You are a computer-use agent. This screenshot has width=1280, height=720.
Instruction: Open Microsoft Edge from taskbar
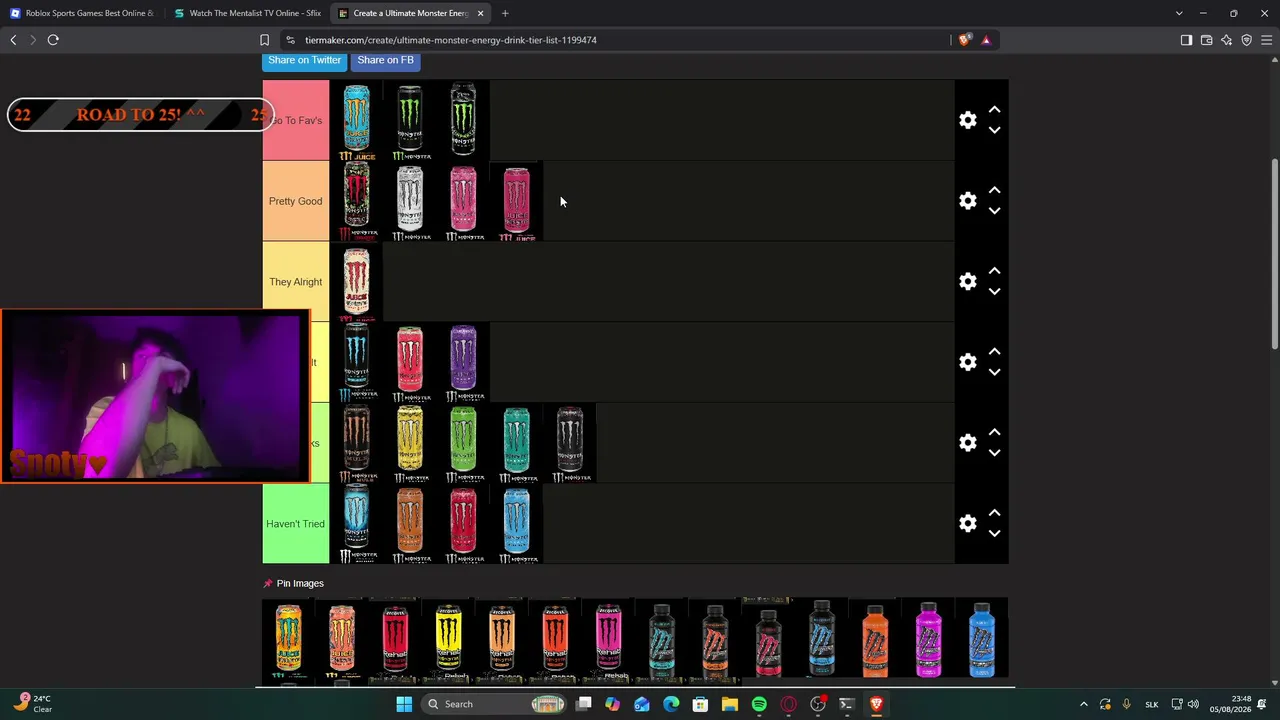click(x=671, y=704)
